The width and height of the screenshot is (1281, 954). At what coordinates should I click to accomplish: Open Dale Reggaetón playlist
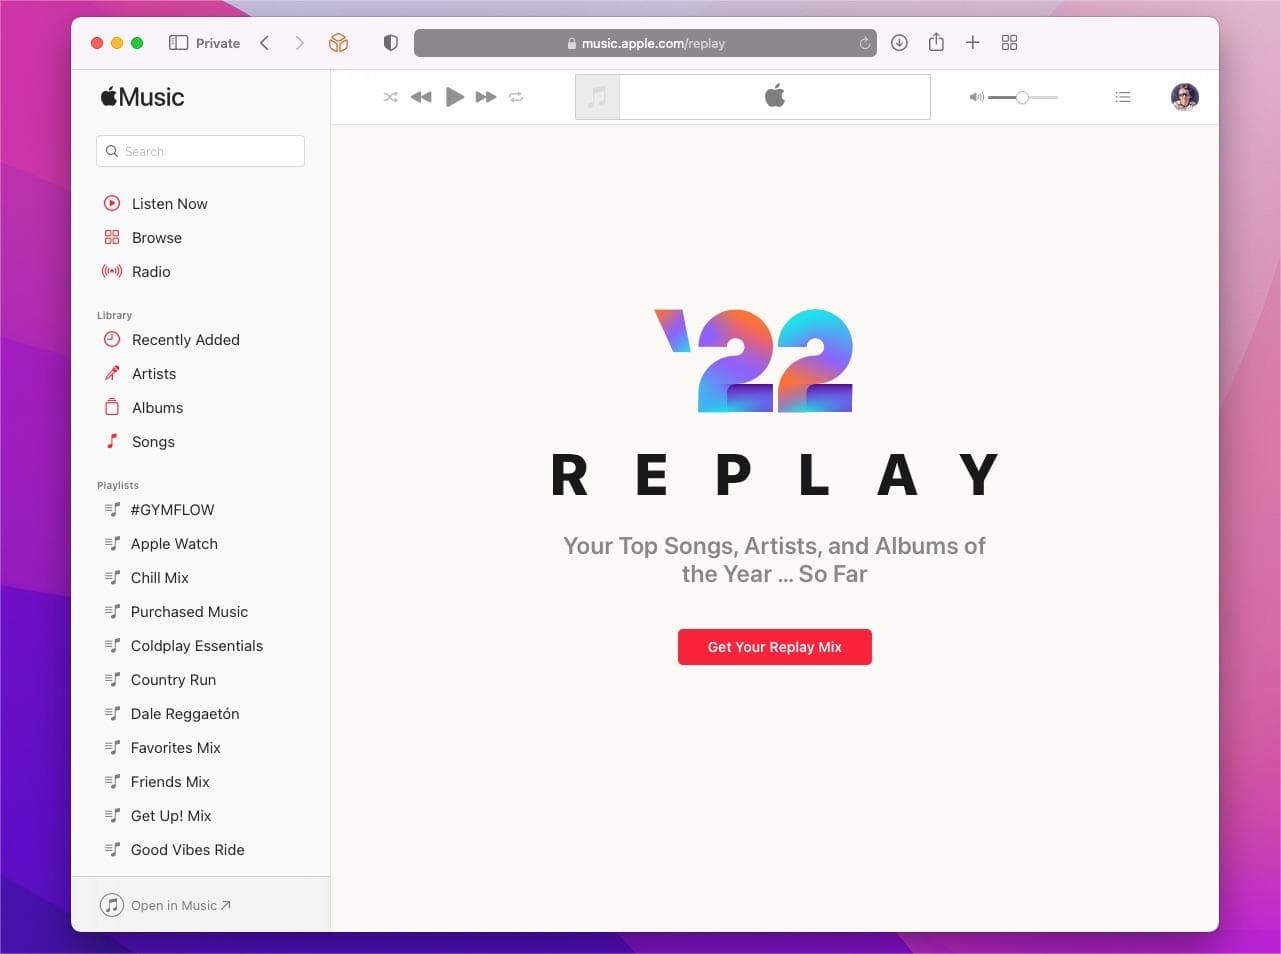pos(172,714)
